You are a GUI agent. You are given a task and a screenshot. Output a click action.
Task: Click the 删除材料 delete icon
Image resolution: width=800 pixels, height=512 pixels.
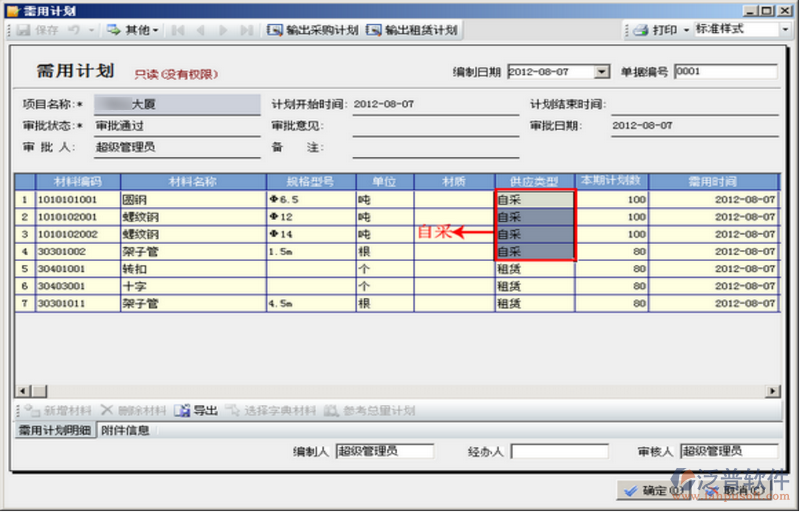click(x=106, y=411)
